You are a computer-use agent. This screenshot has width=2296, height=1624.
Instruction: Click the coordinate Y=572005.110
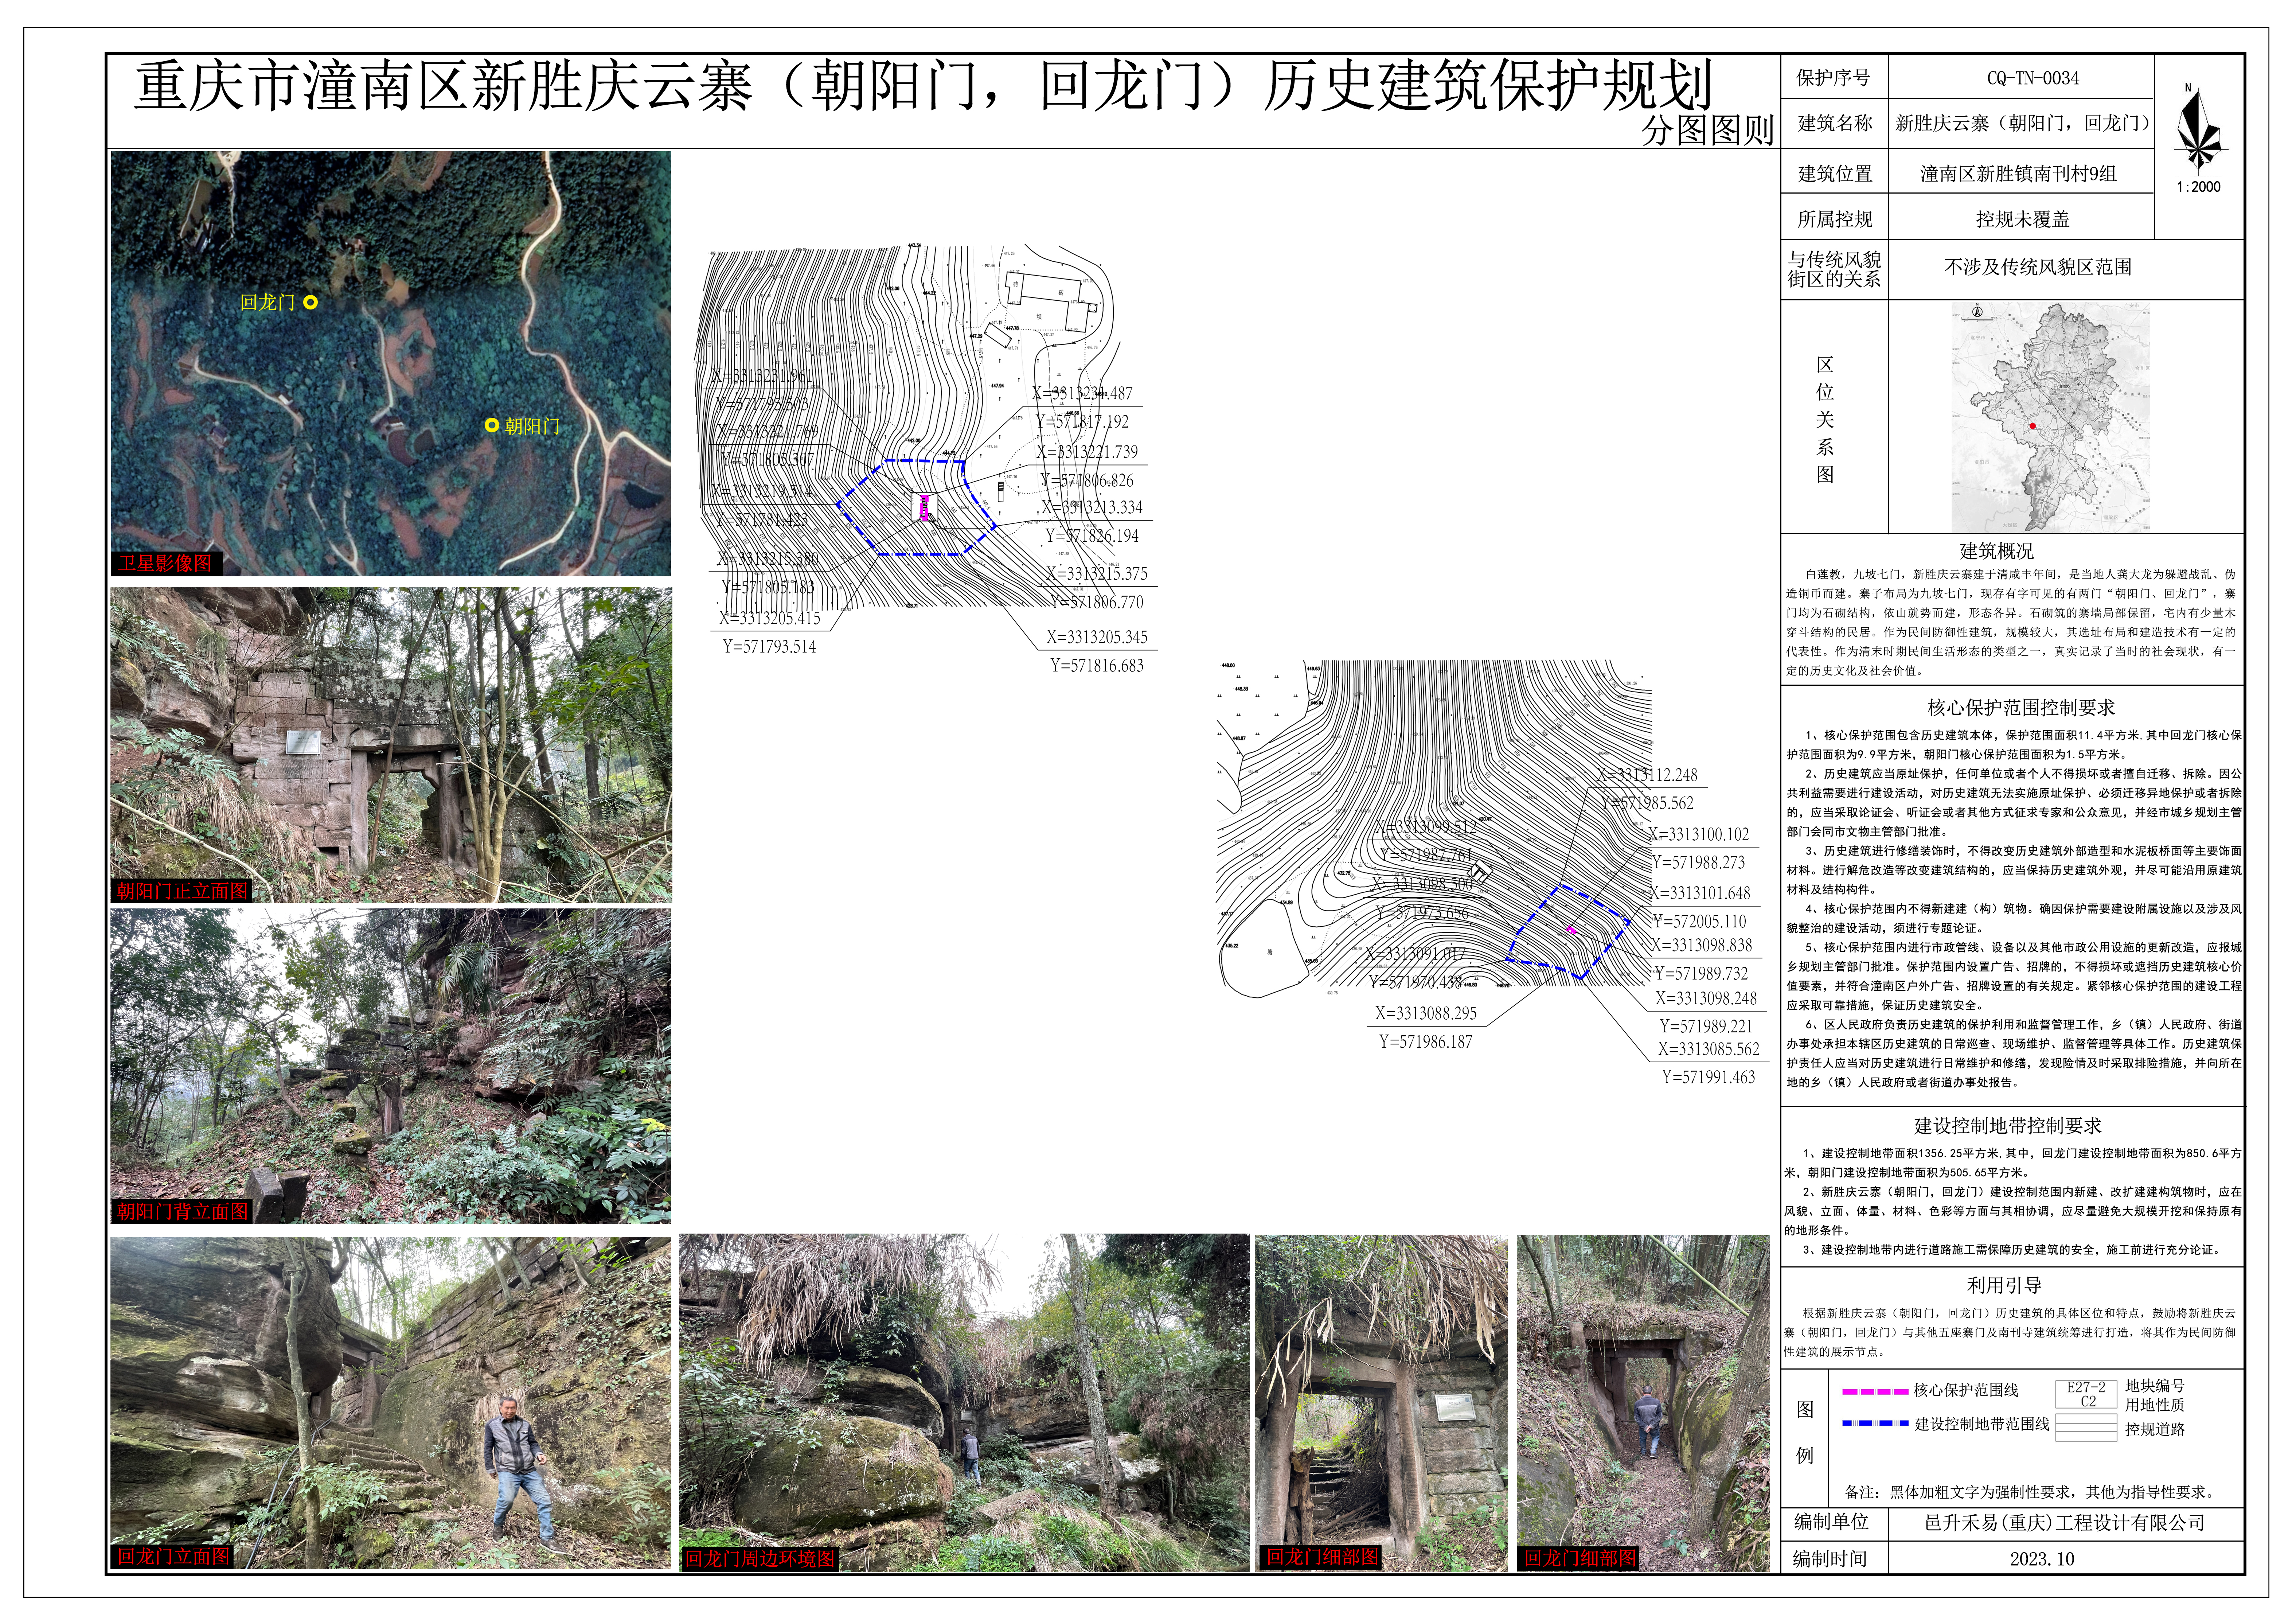pos(1699,921)
